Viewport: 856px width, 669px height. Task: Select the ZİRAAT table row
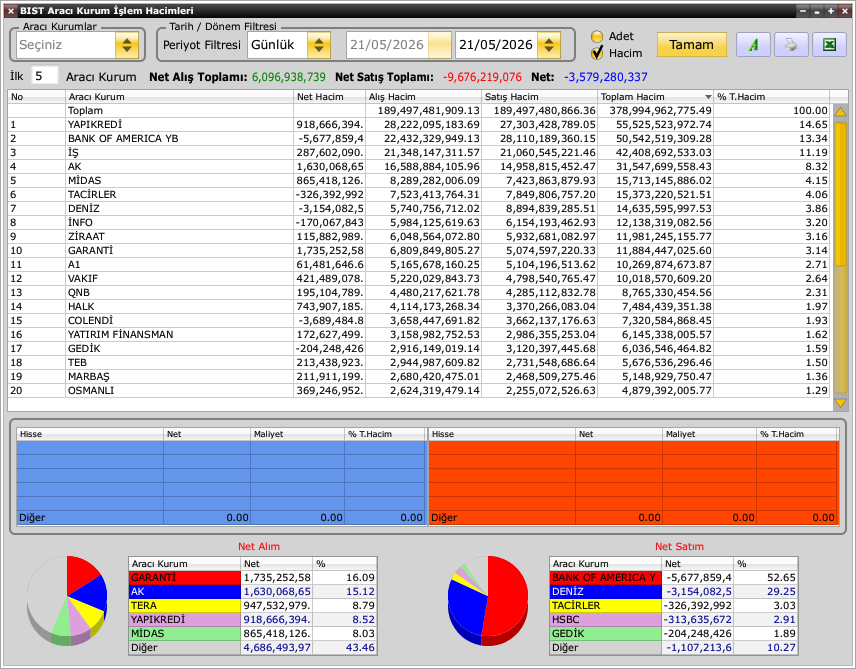point(419,236)
